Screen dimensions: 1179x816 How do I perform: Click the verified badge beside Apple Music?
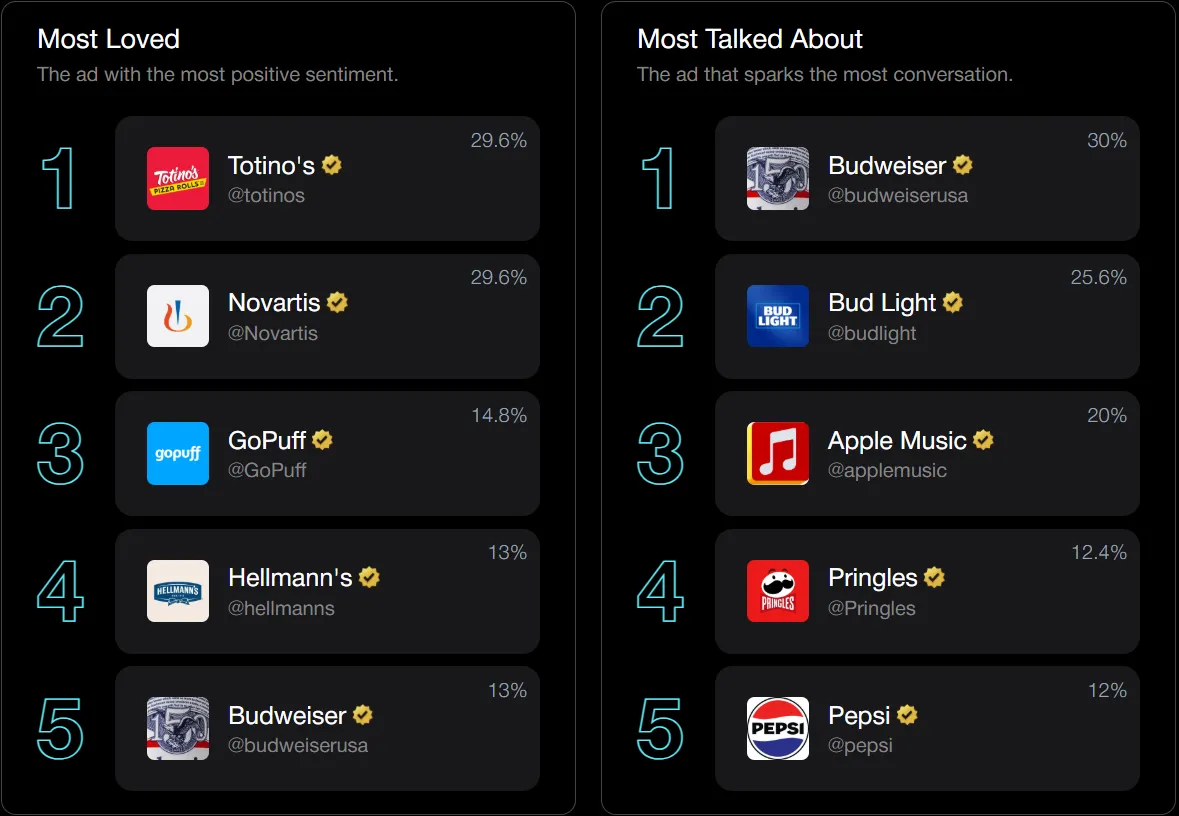[983, 440]
